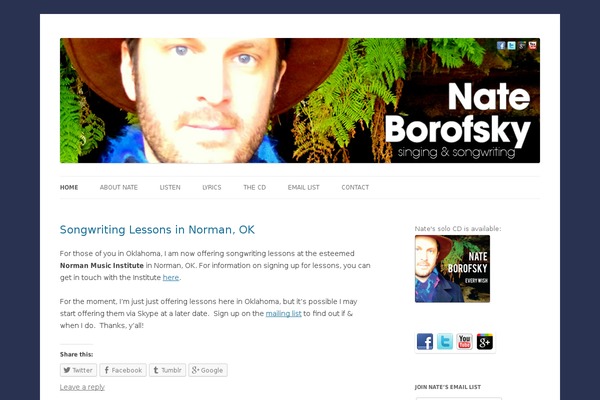The width and height of the screenshot is (600, 400).
Task: Share this post via Tumblr button
Action: 167,370
